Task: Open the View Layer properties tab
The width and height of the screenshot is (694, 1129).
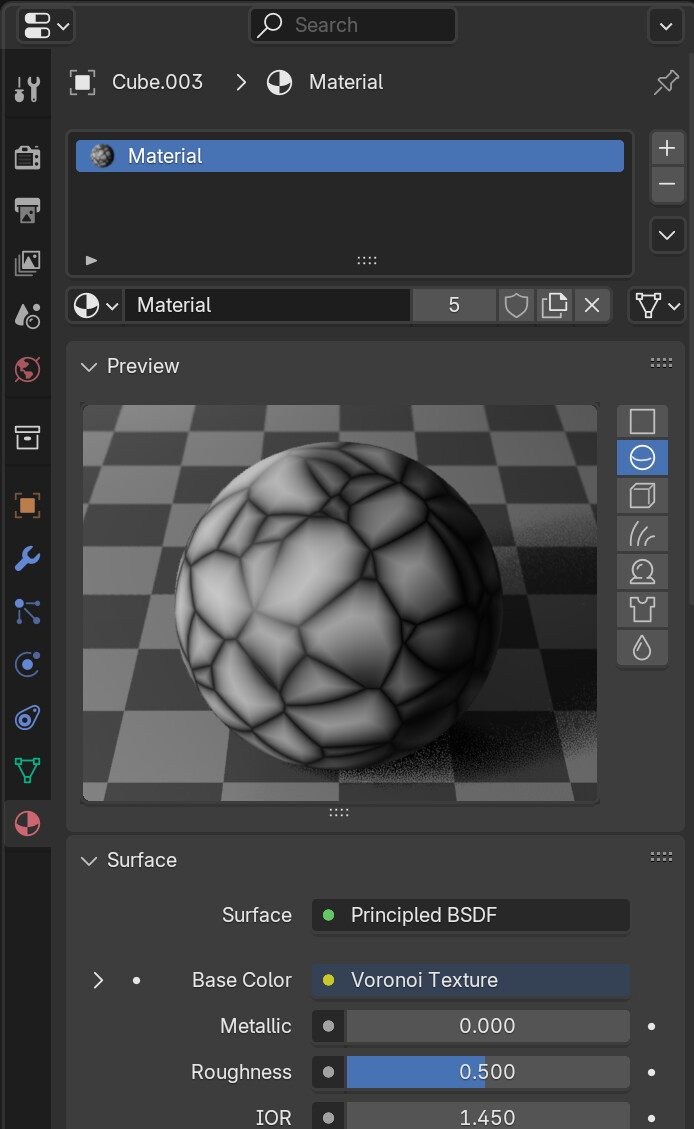Action: 27,263
